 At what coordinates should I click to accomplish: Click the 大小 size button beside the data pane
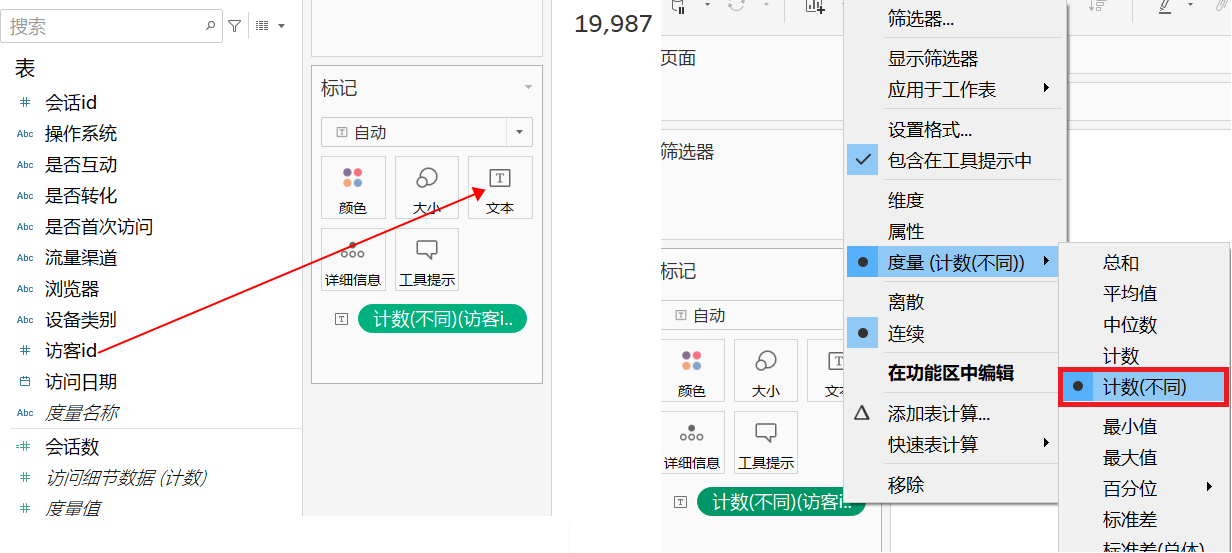click(x=427, y=188)
